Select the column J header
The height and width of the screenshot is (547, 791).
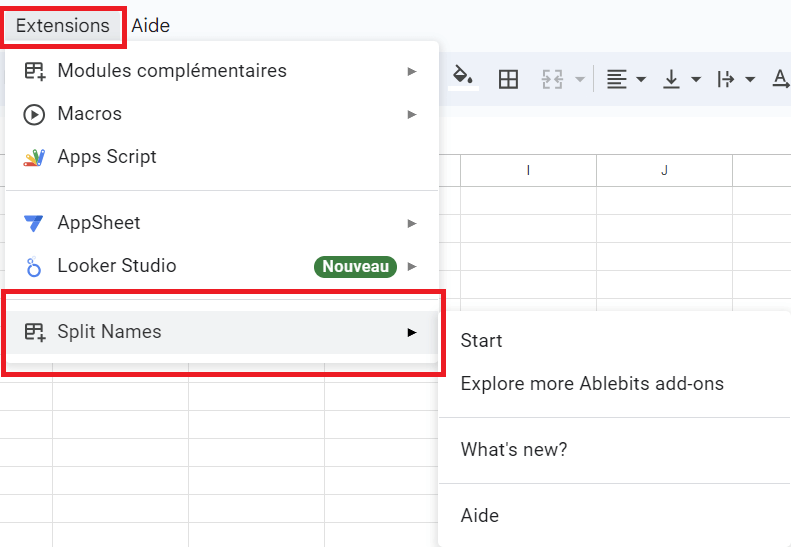click(664, 171)
